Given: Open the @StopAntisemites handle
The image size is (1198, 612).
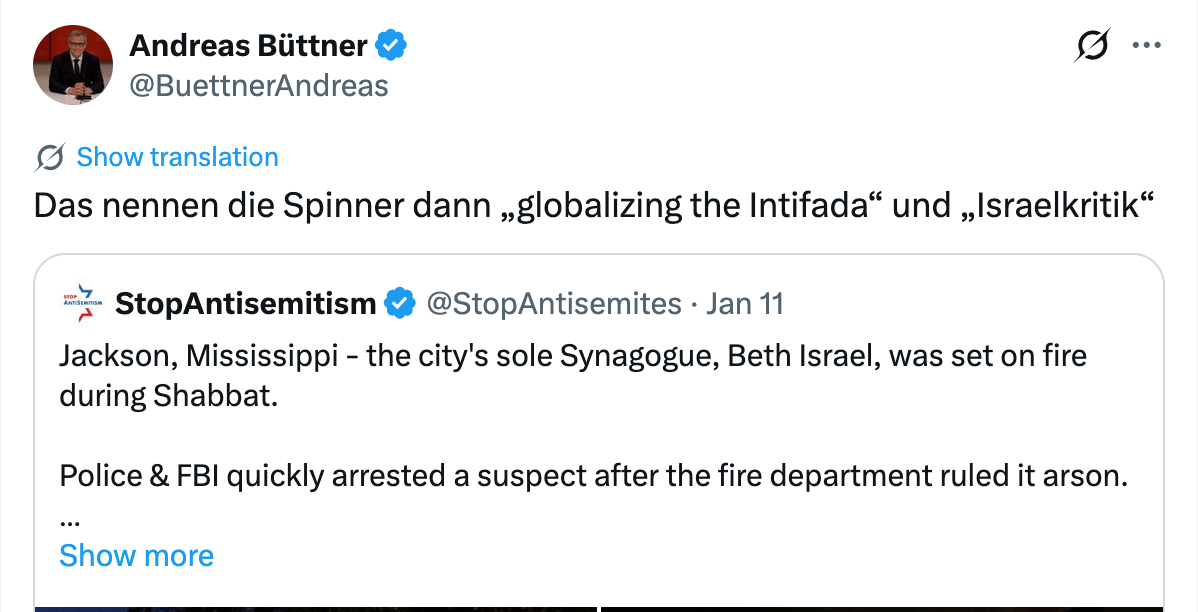Looking at the screenshot, I should [554, 303].
